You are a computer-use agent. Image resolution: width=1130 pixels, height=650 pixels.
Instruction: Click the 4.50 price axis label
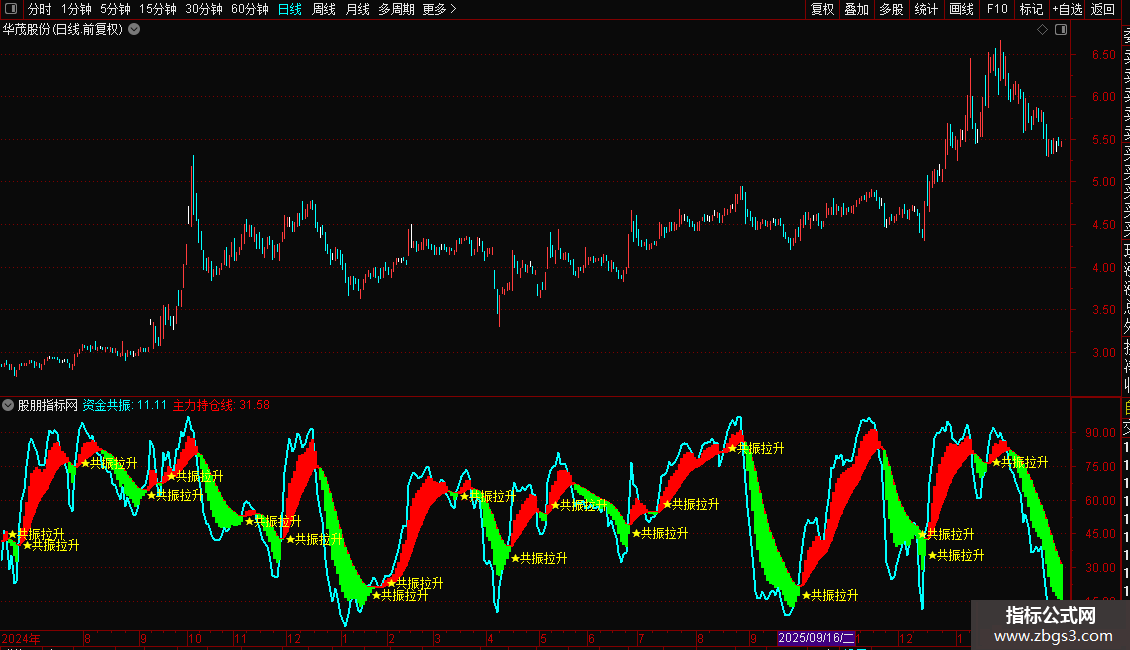point(1103,225)
